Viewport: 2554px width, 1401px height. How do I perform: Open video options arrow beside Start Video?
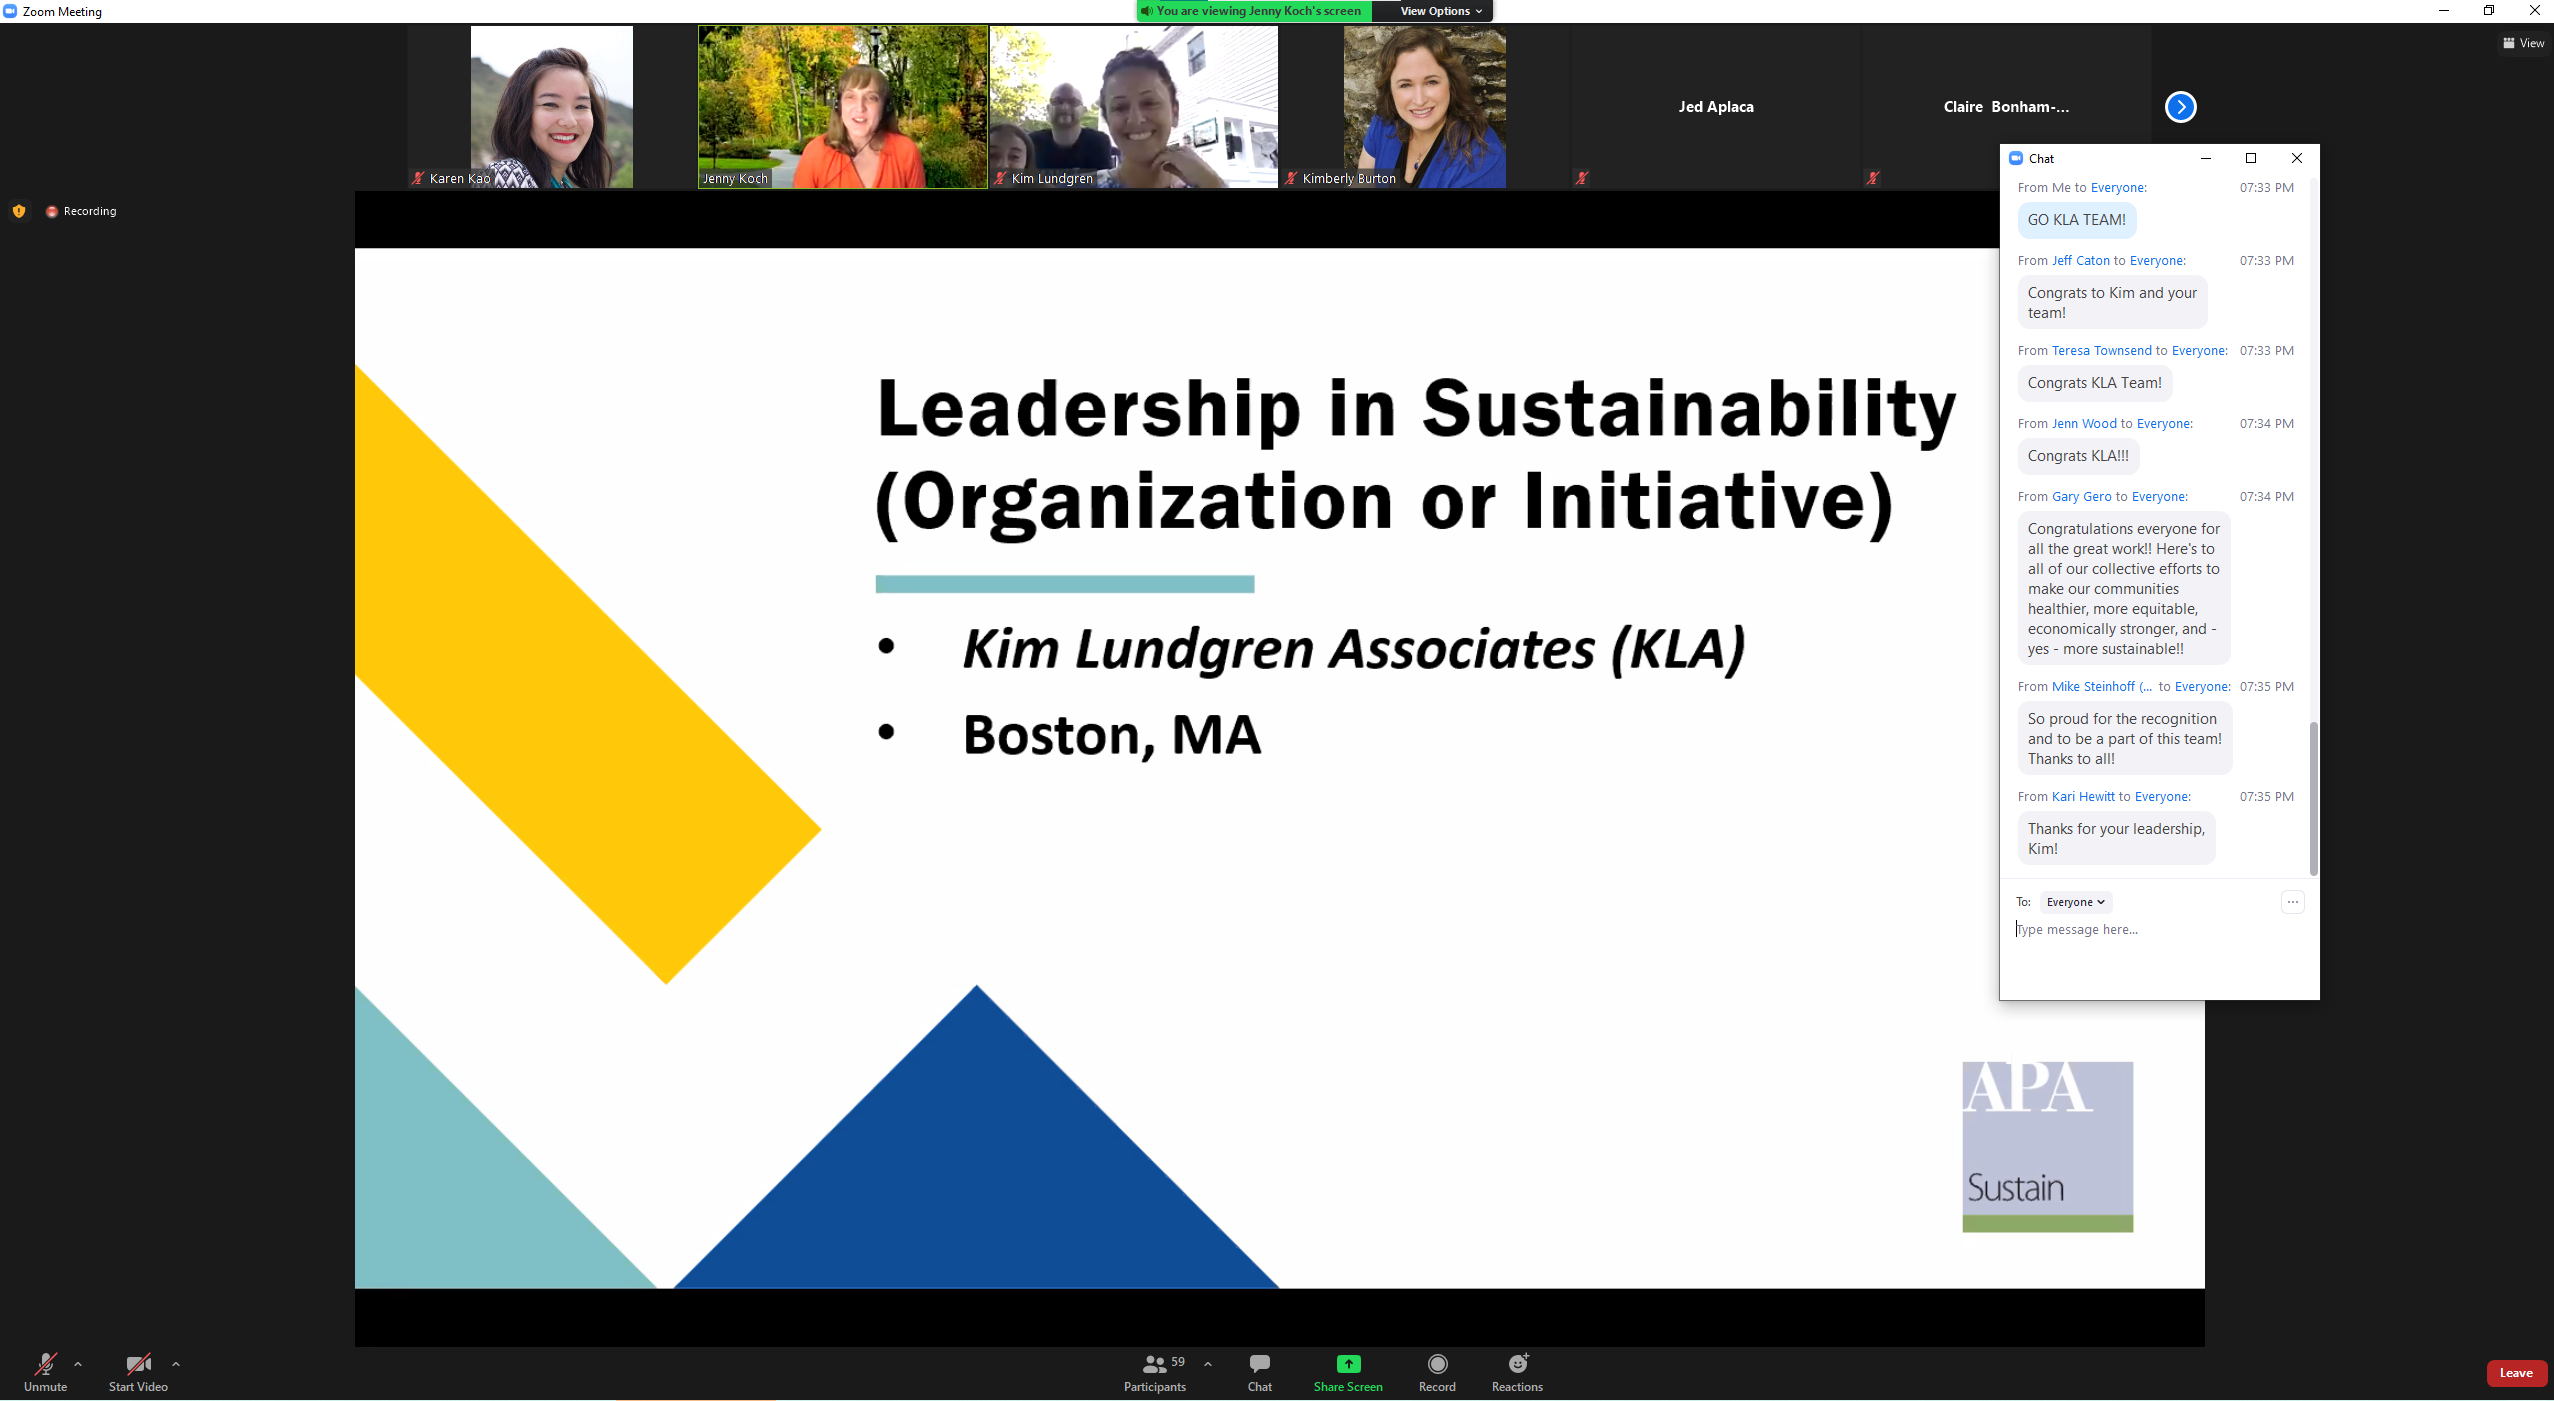click(x=176, y=1364)
